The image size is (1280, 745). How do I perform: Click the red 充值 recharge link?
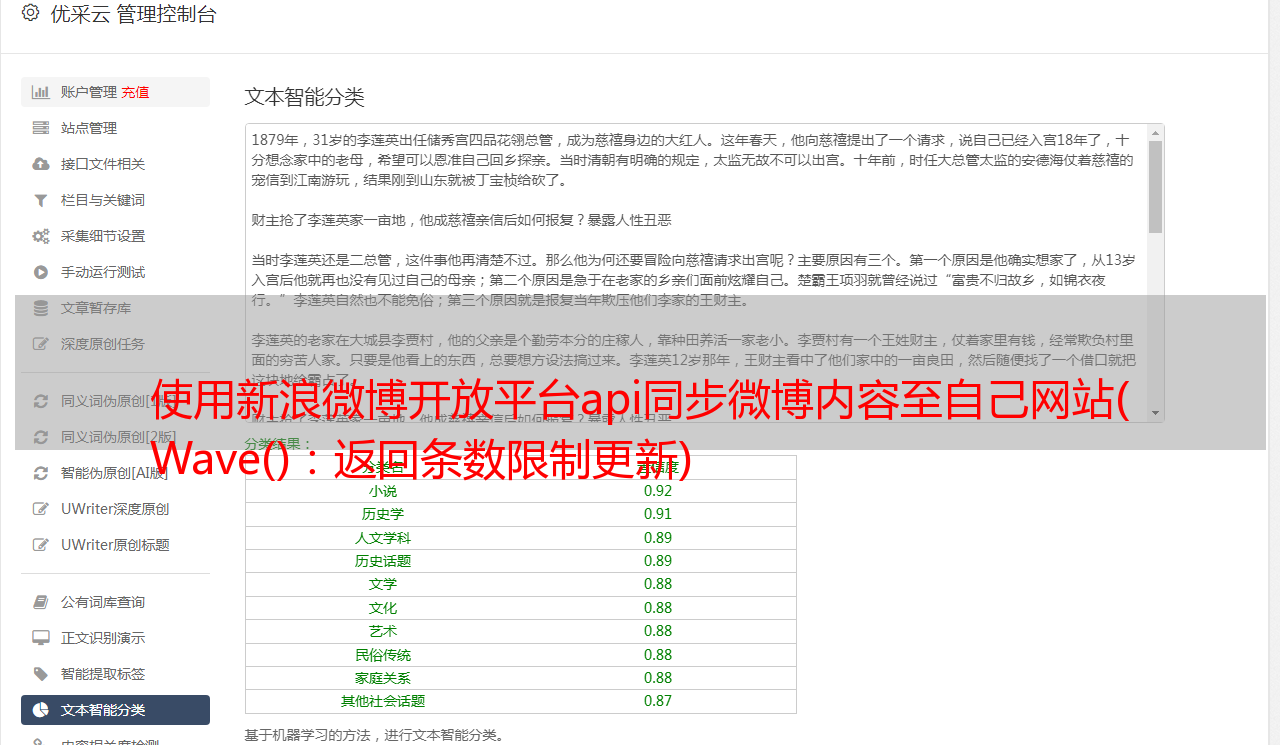point(136,92)
